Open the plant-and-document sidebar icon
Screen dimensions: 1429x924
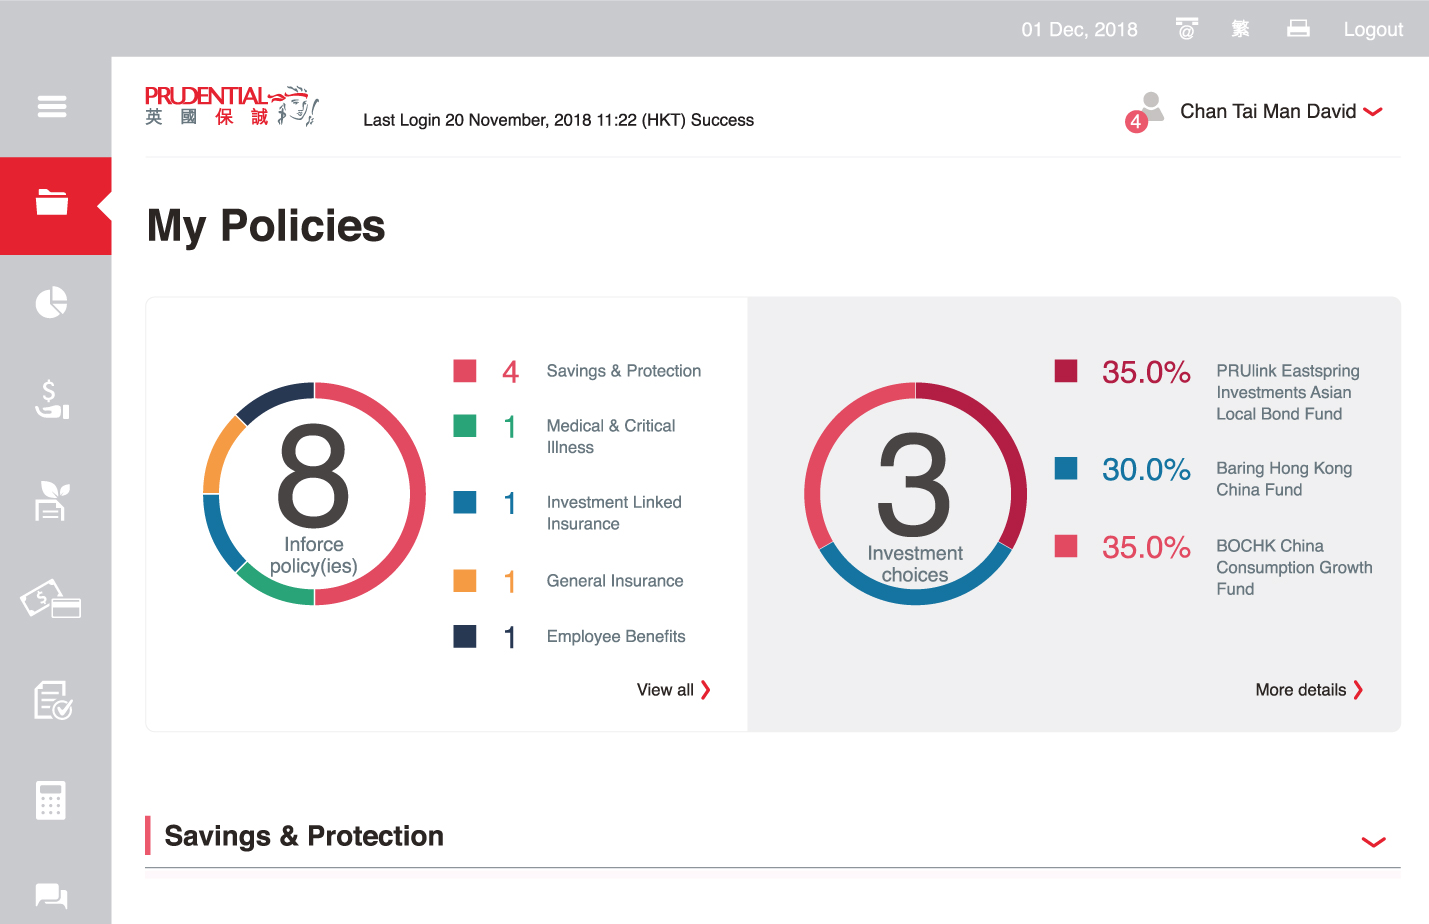tap(52, 500)
